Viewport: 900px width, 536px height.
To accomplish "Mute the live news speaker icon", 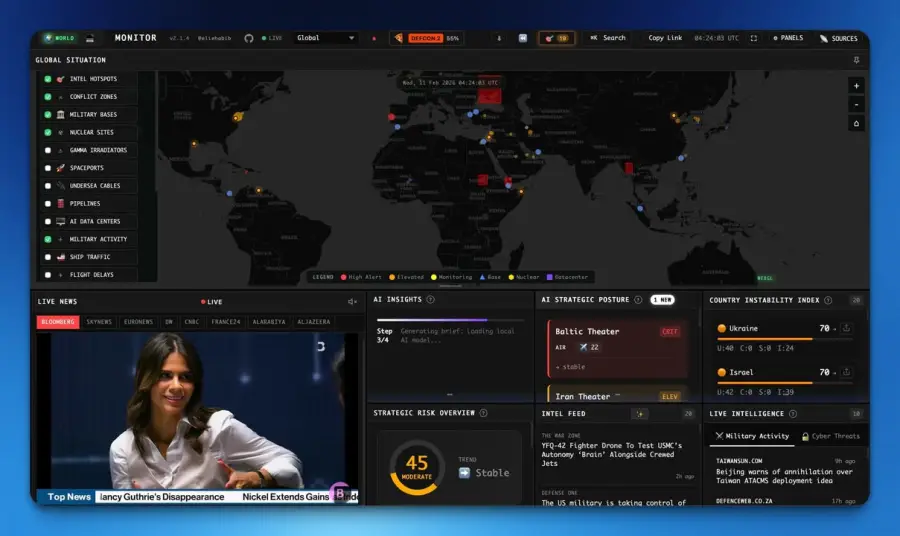I will click(352, 302).
